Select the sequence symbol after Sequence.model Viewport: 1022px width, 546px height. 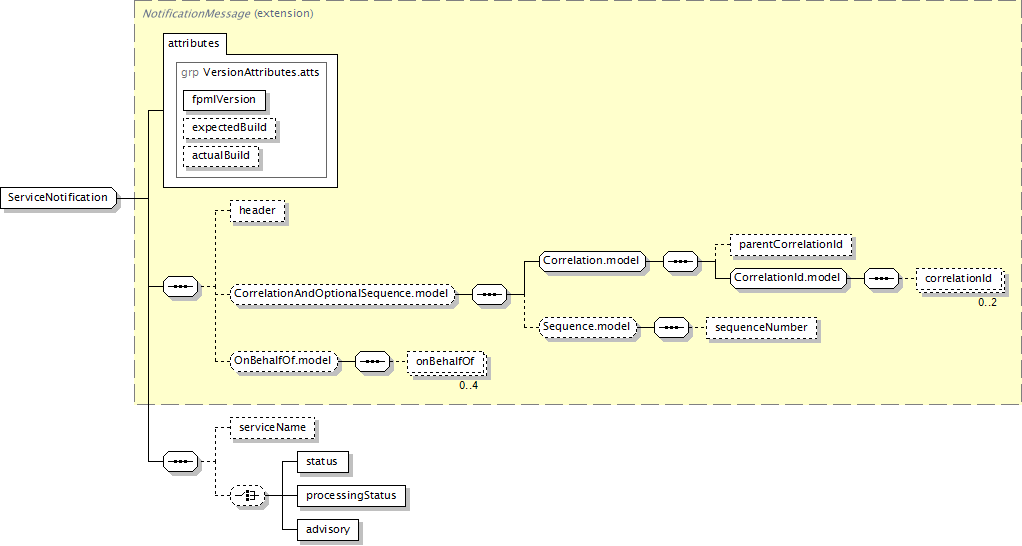coord(670,327)
